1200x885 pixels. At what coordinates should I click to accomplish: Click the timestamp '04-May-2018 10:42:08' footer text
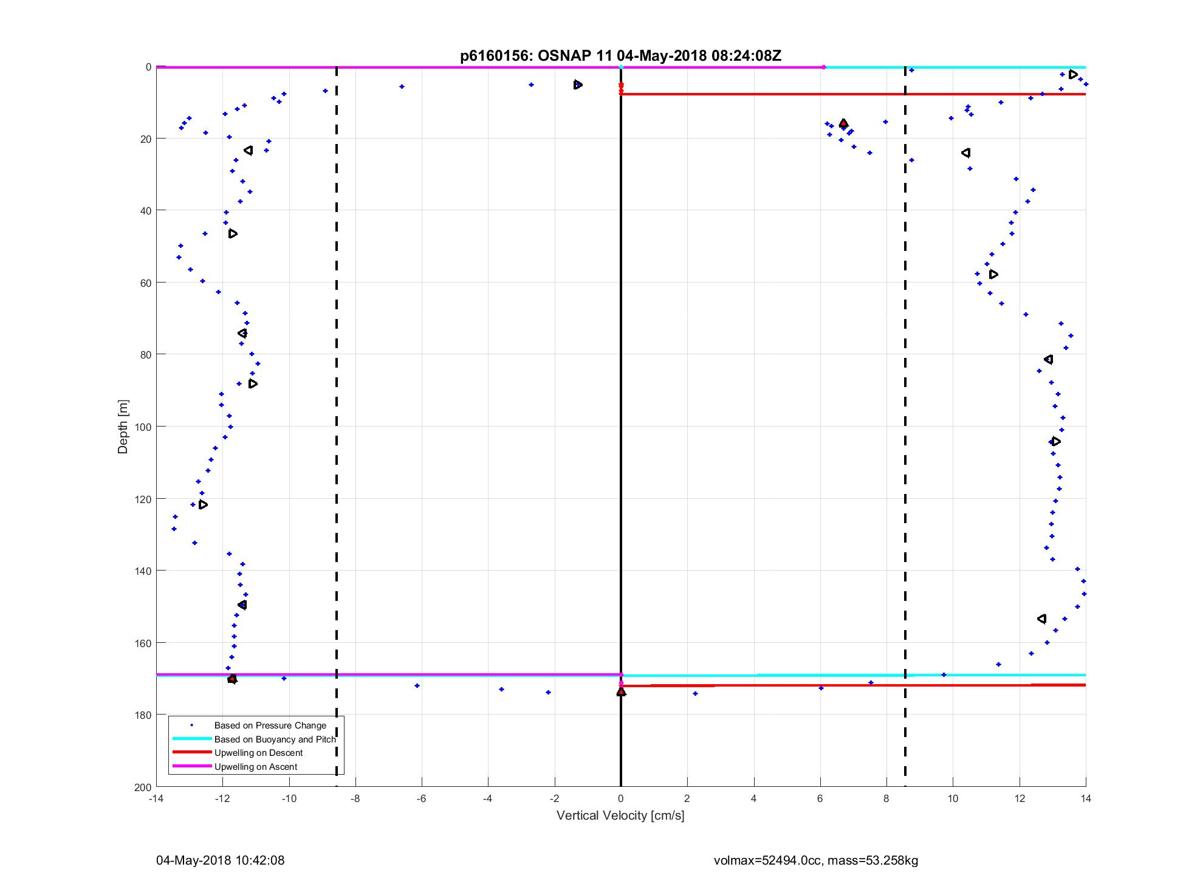(x=220, y=860)
